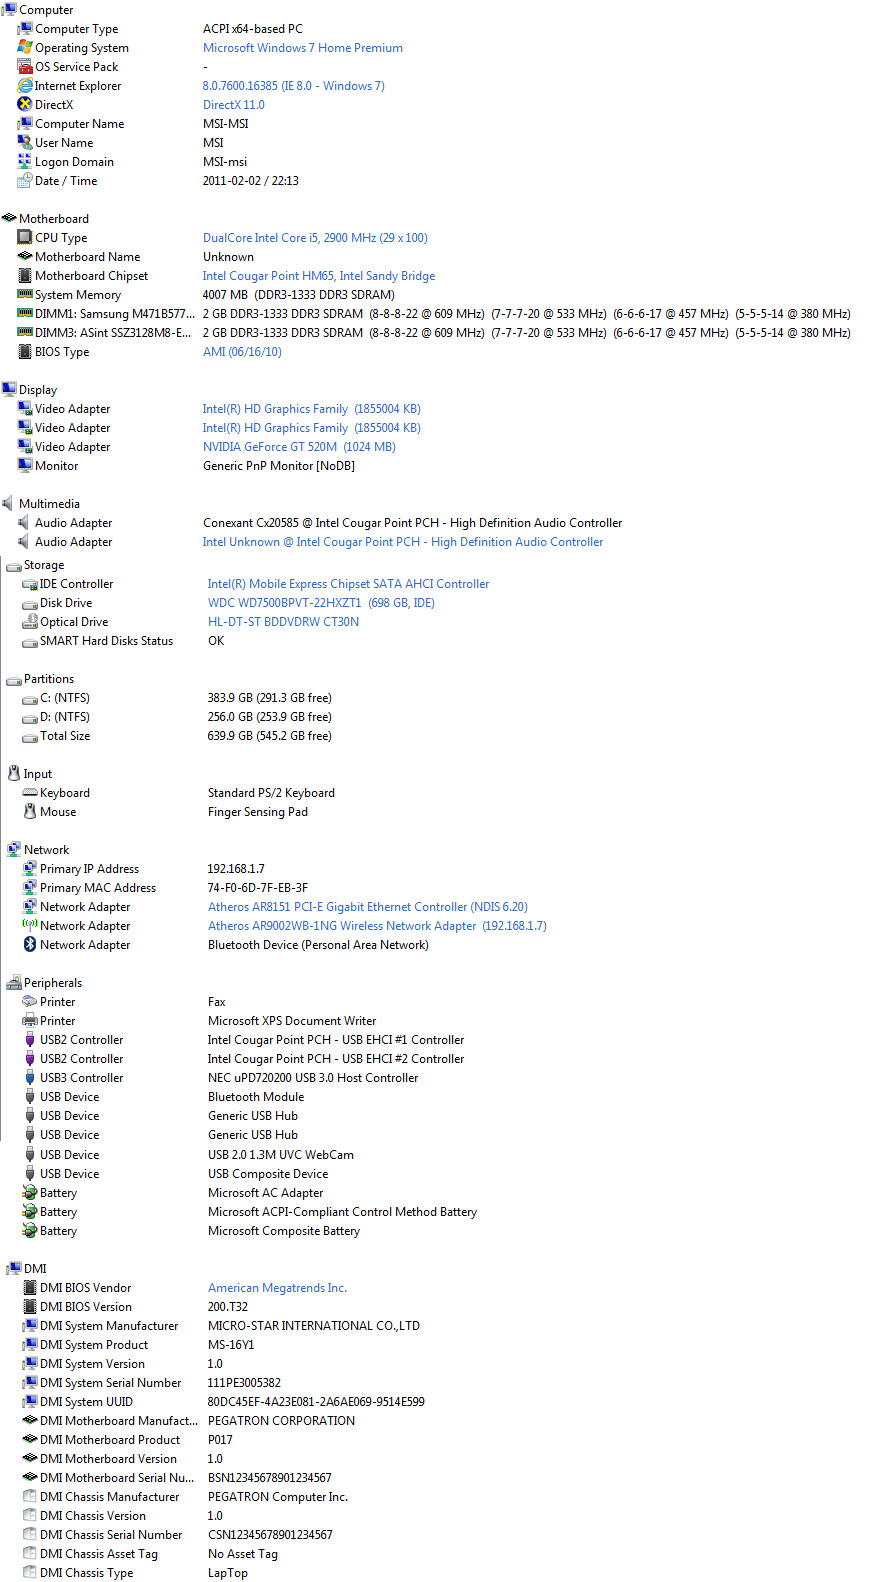Select the Logon Domain row label
Image resolution: width=869 pixels, height=1582 pixels.
(x=74, y=162)
